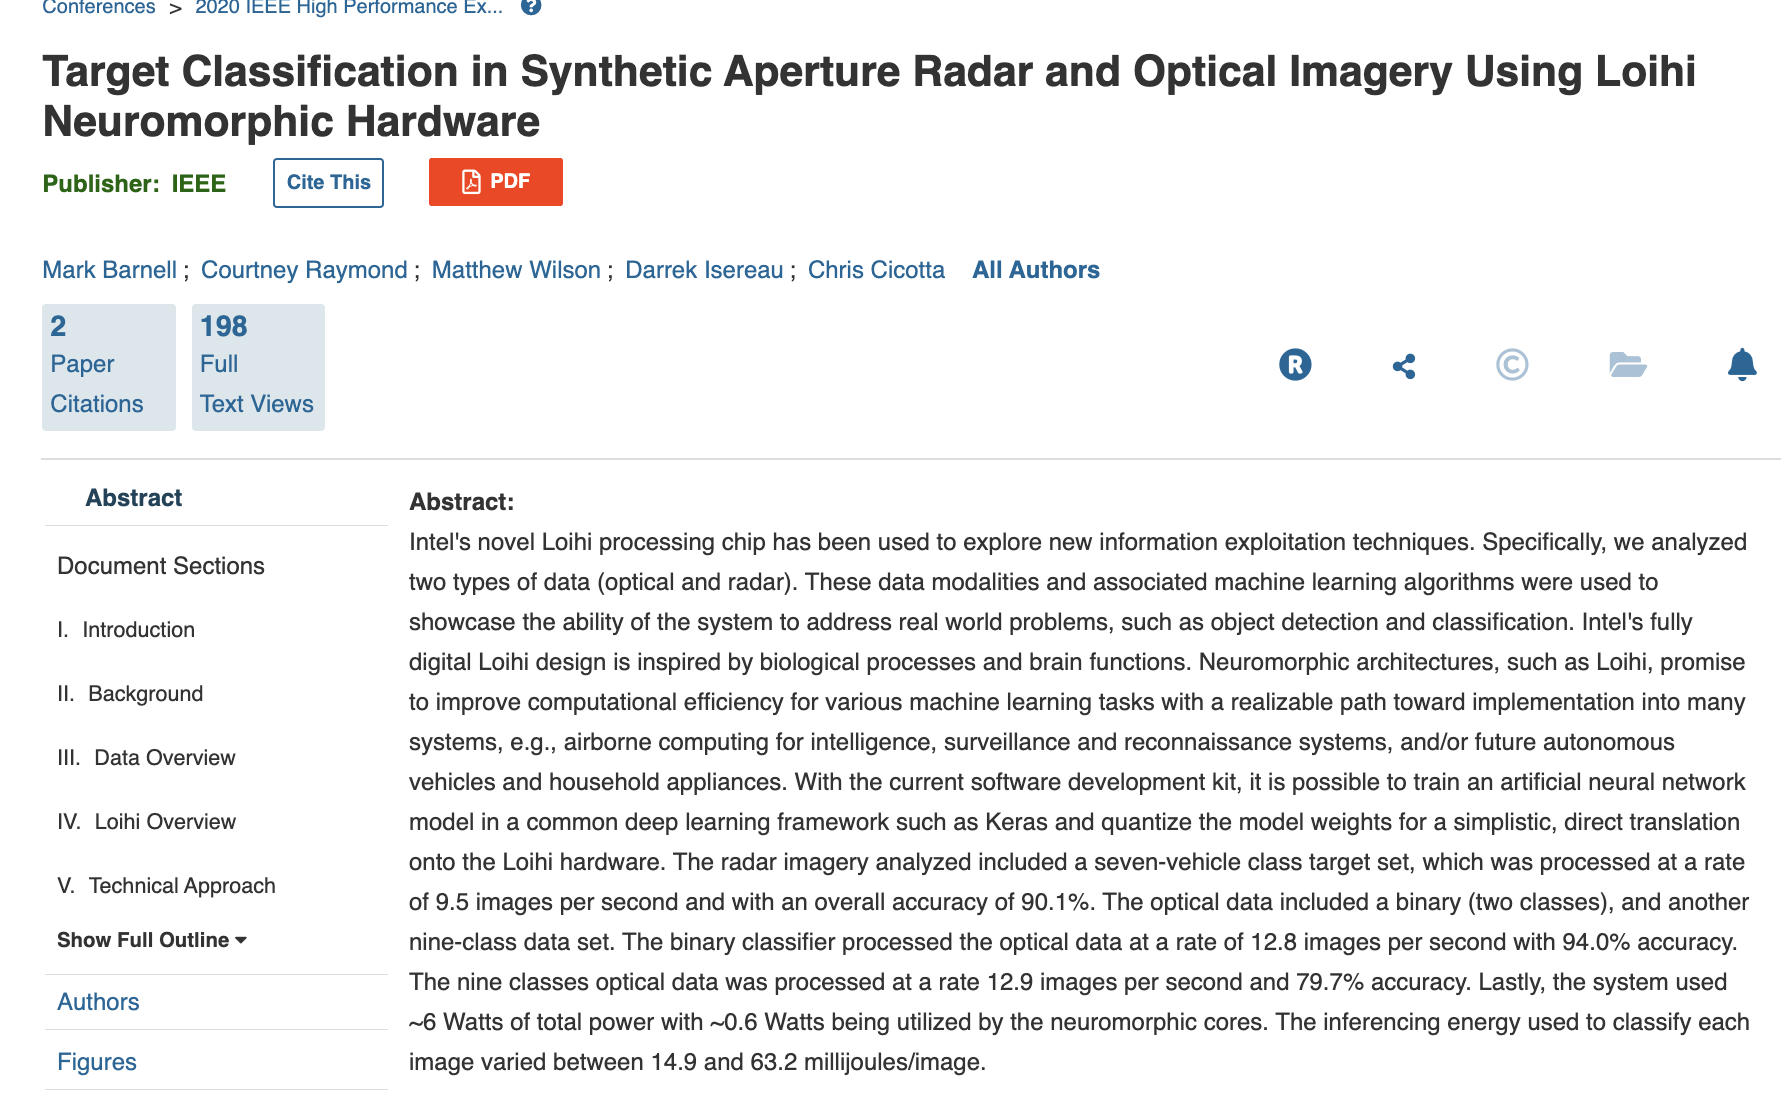Open the Cite This dialog
The height and width of the screenshot is (1110, 1784).
click(328, 183)
